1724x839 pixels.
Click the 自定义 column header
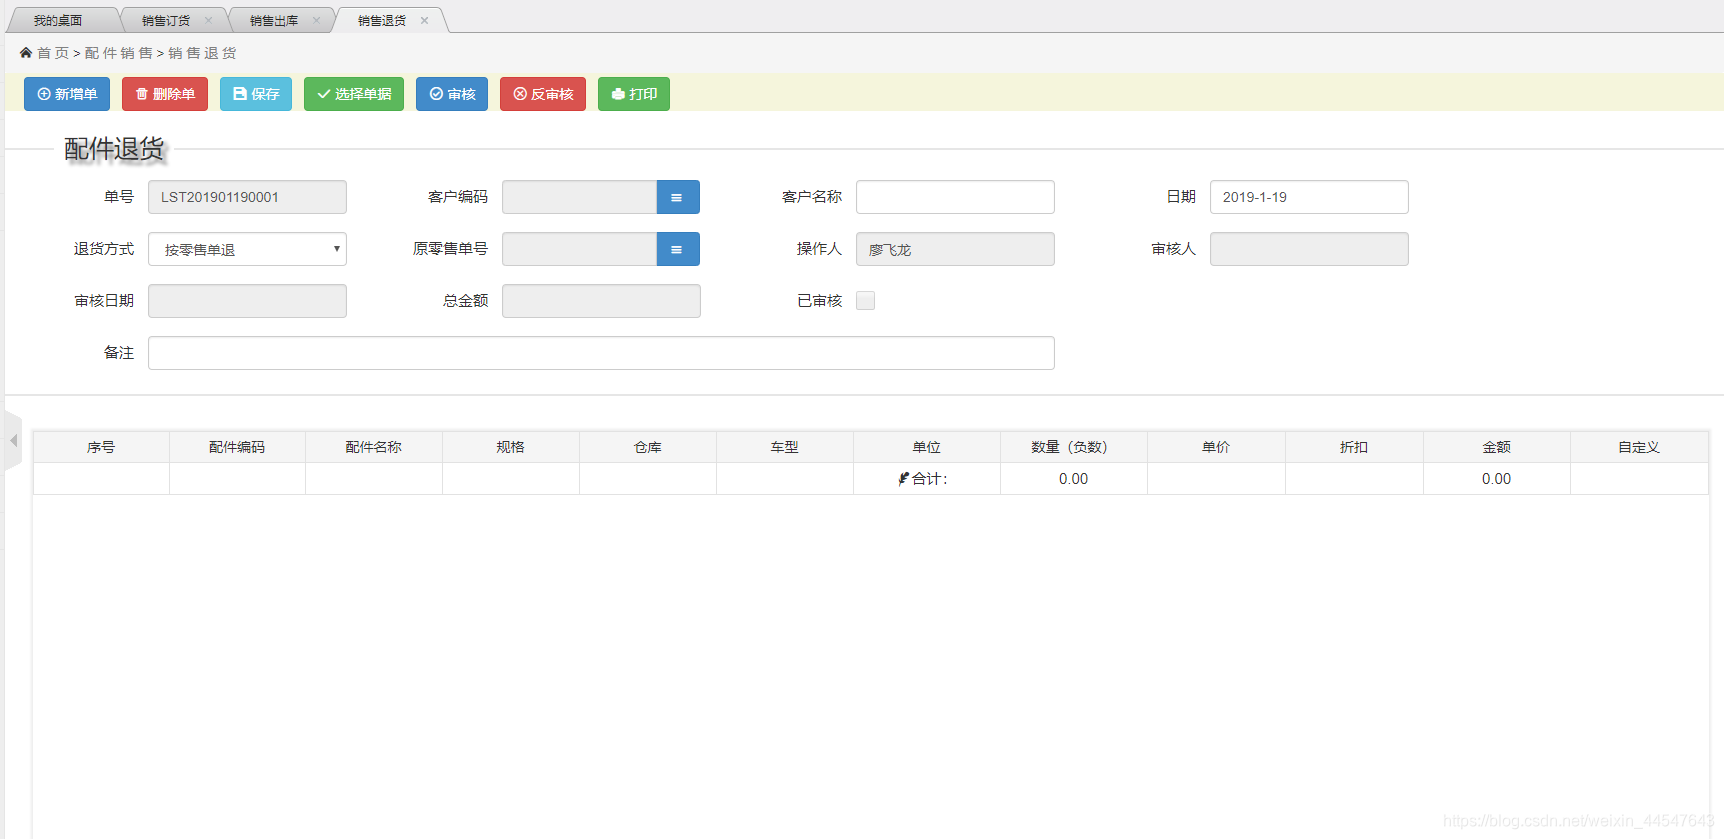(x=1639, y=447)
